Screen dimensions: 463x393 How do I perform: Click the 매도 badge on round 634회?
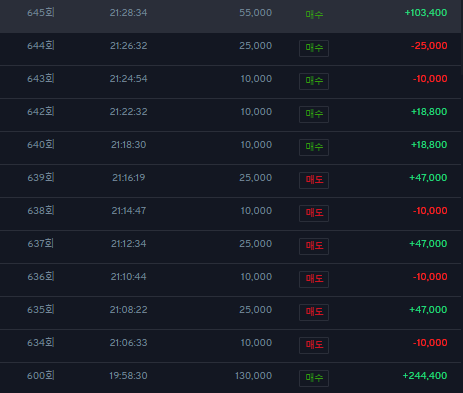314,345
